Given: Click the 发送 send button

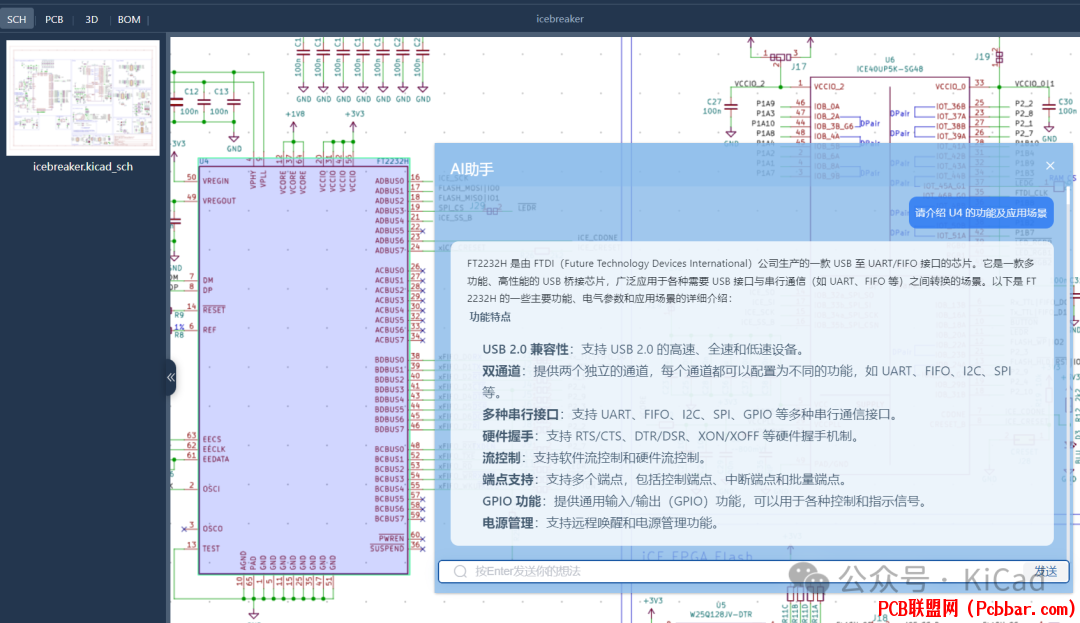Looking at the screenshot, I should pyautogui.click(x=1045, y=571).
